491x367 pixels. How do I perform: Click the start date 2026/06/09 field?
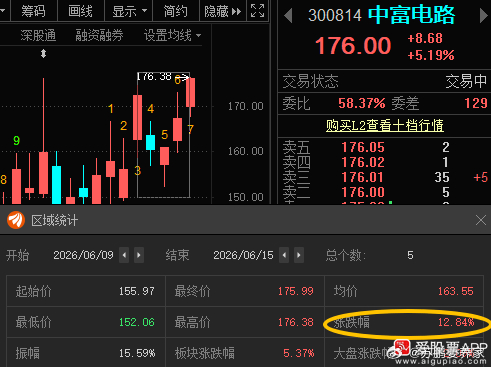tap(83, 255)
